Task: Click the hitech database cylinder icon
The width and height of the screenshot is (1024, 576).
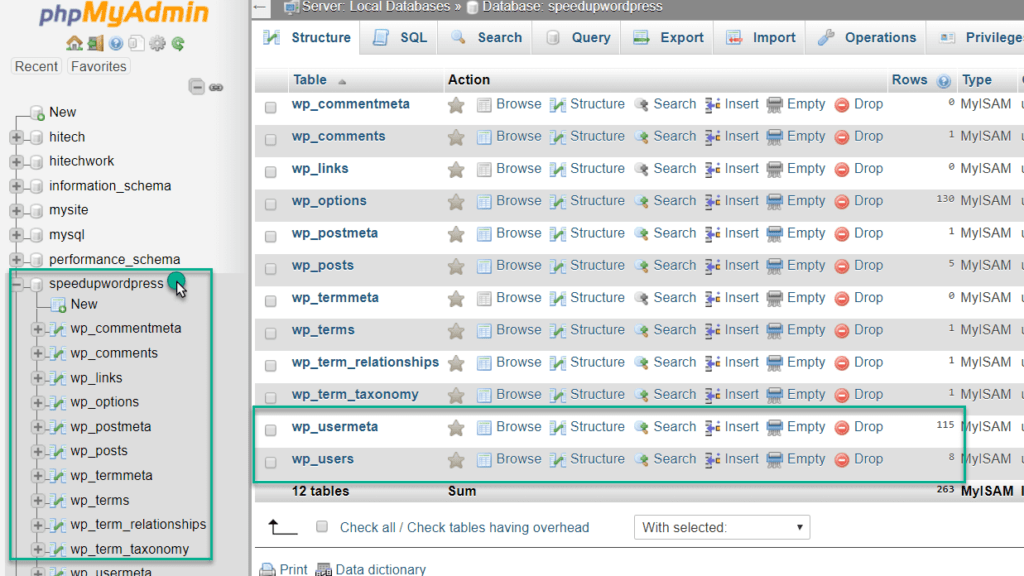Action: 37,137
